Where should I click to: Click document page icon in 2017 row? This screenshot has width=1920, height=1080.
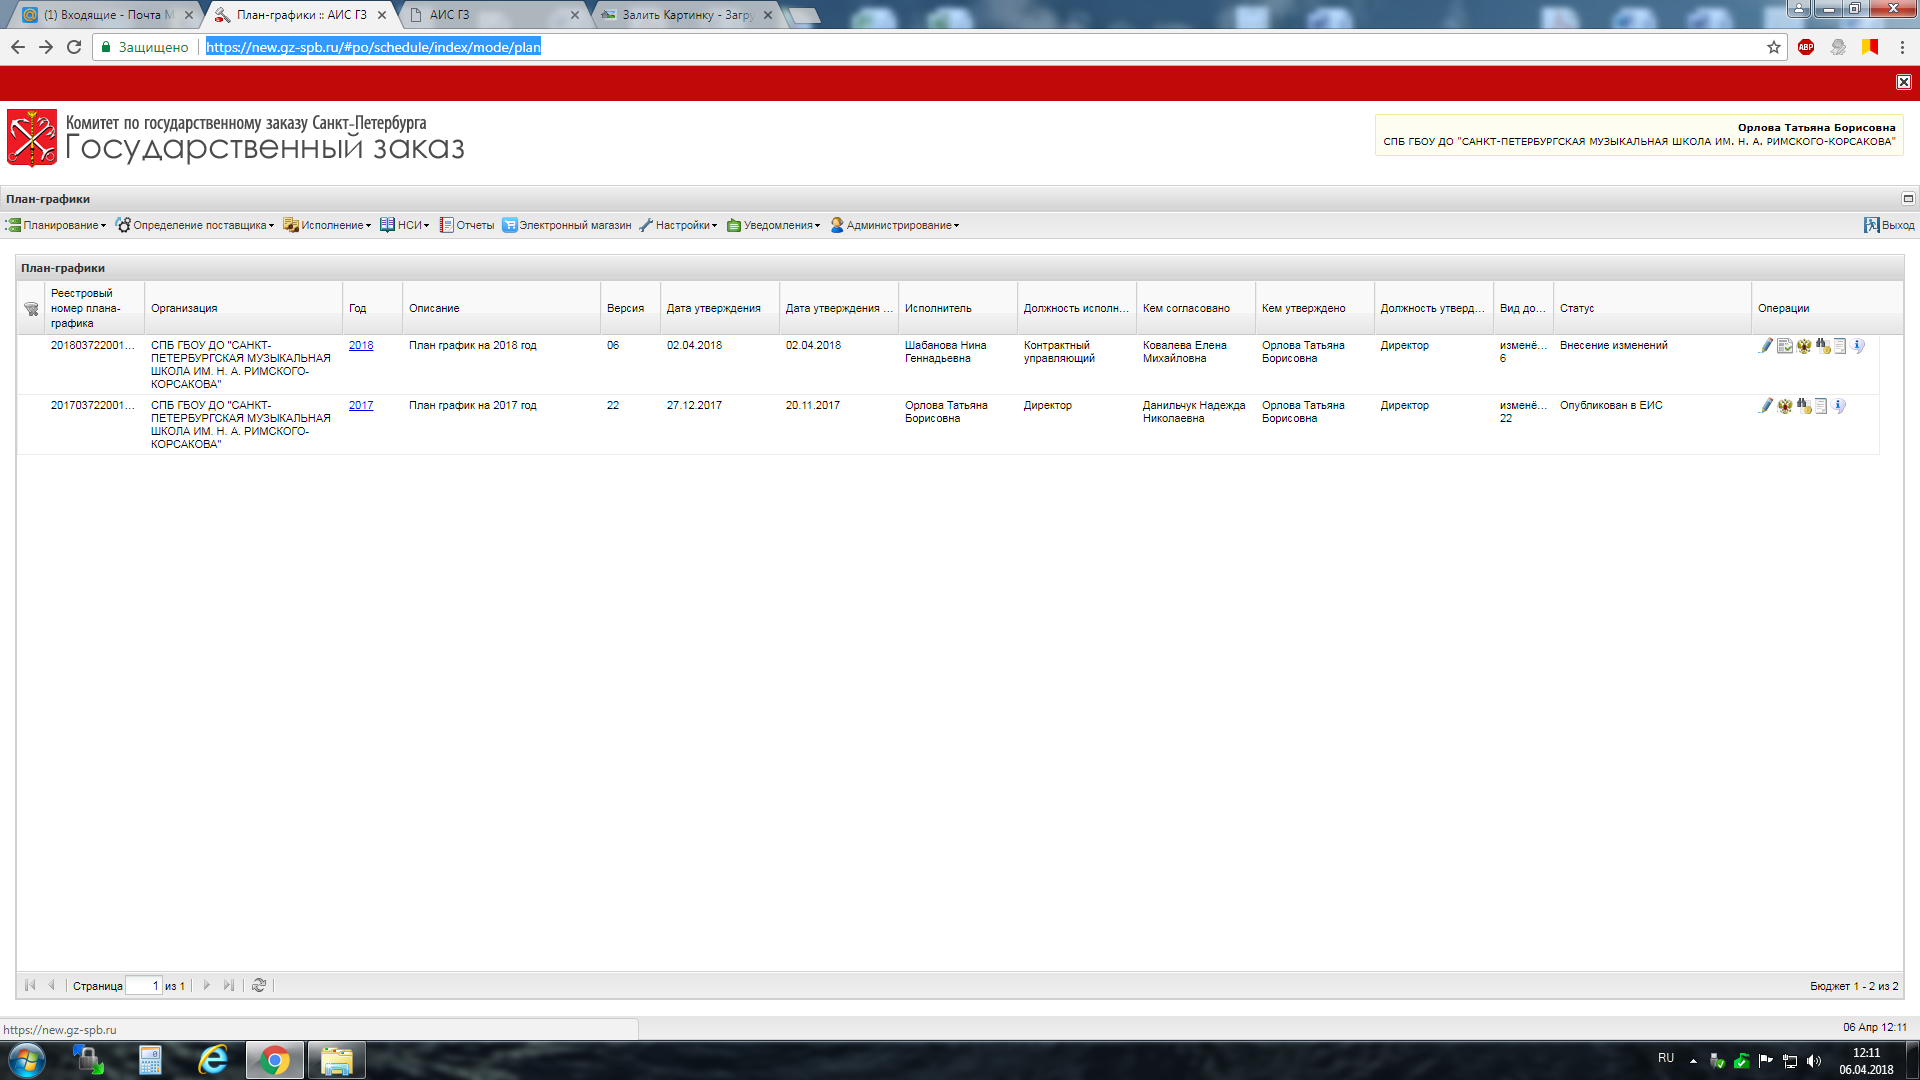[x=1821, y=406]
